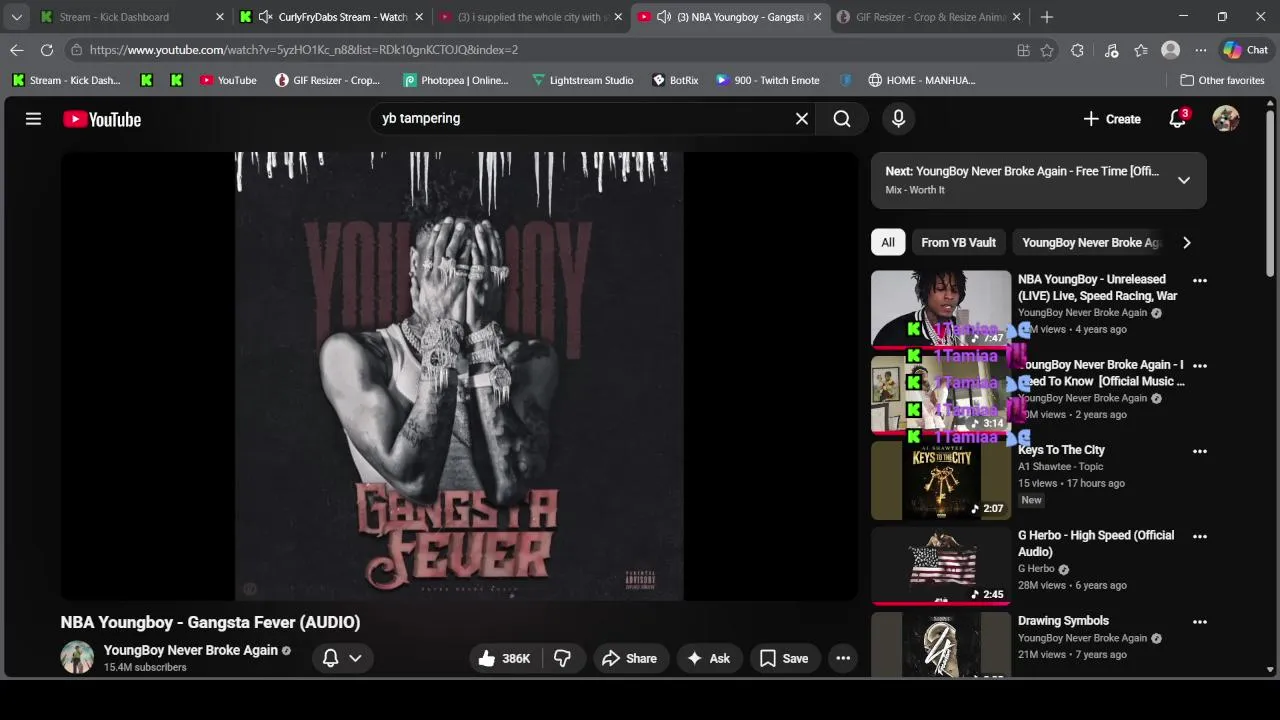Viewport: 1280px width, 720px height.
Task: Expand the Next up playlist panel chevron
Action: [x=1184, y=180]
